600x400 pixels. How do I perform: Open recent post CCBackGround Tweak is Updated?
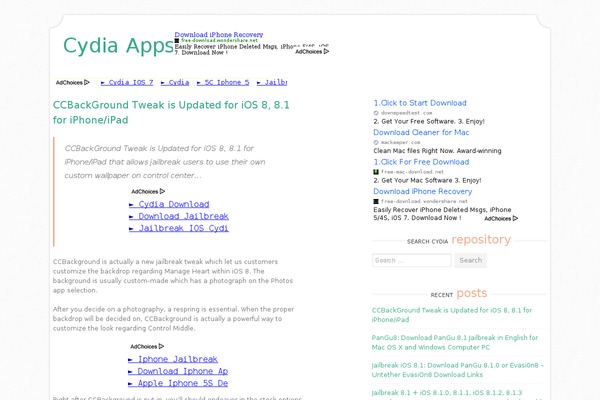[x=452, y=315]
